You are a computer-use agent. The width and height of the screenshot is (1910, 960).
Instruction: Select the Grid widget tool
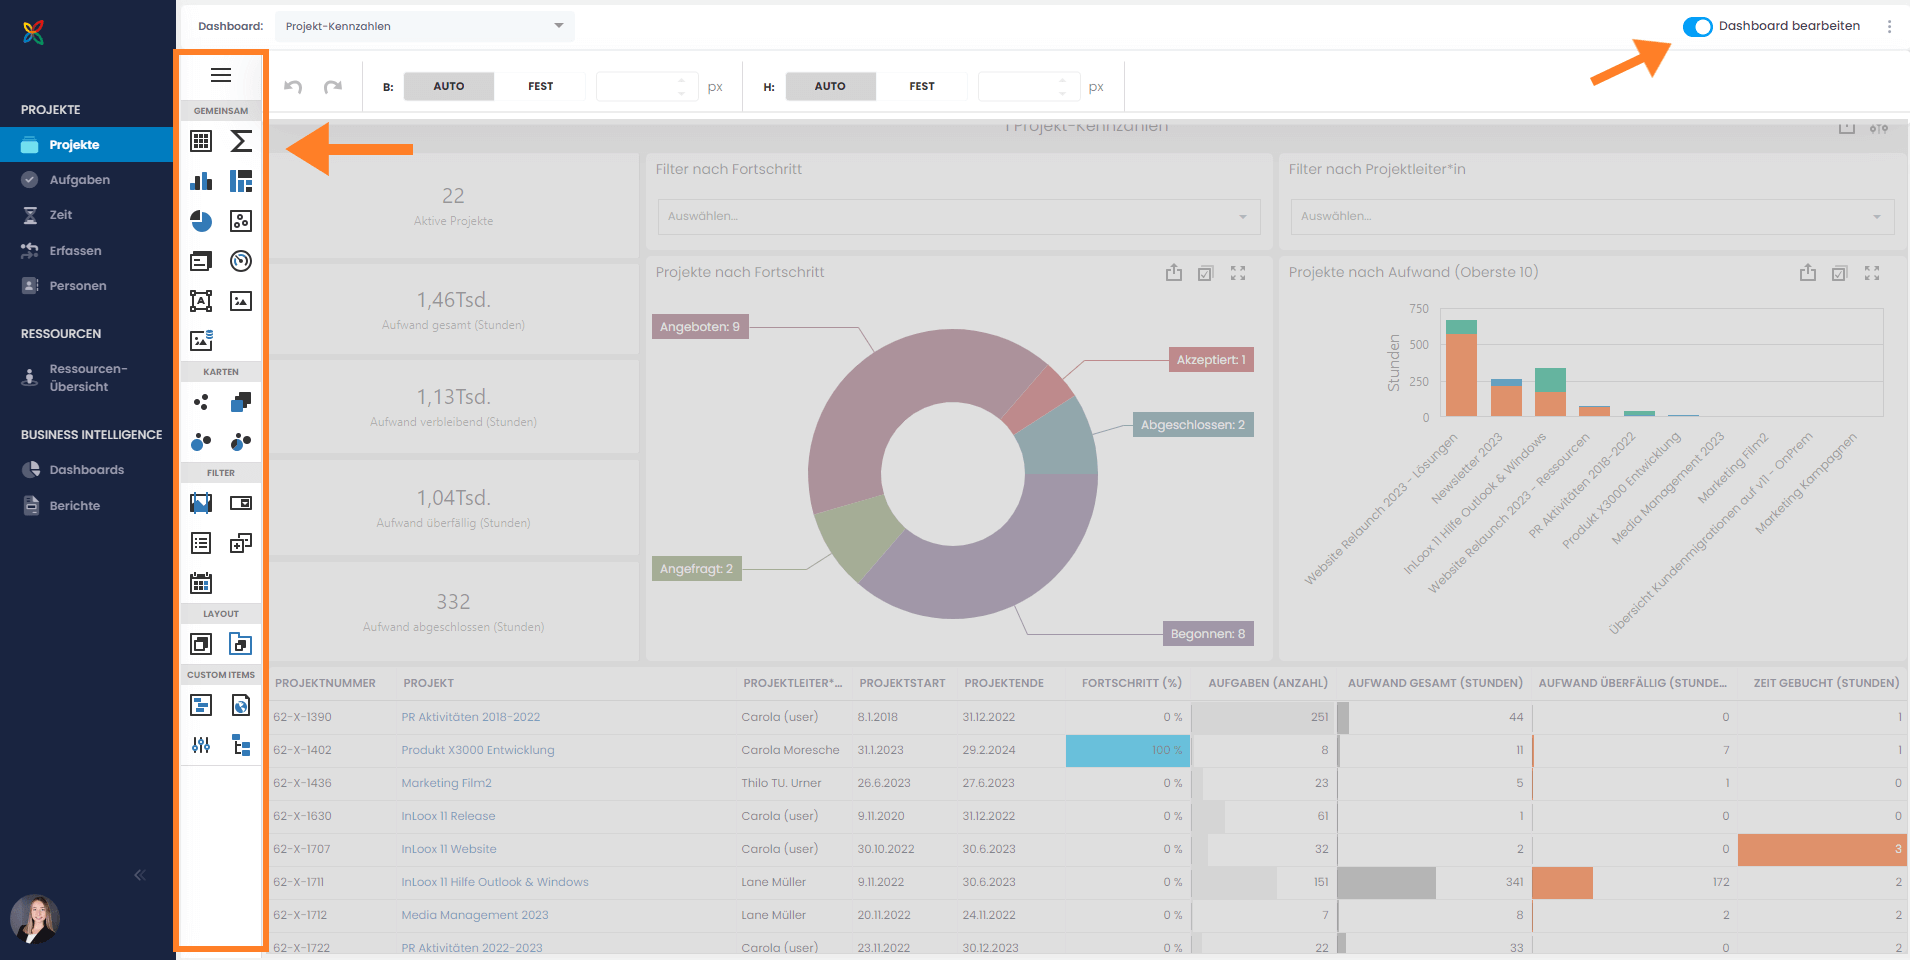click(201, 141)
